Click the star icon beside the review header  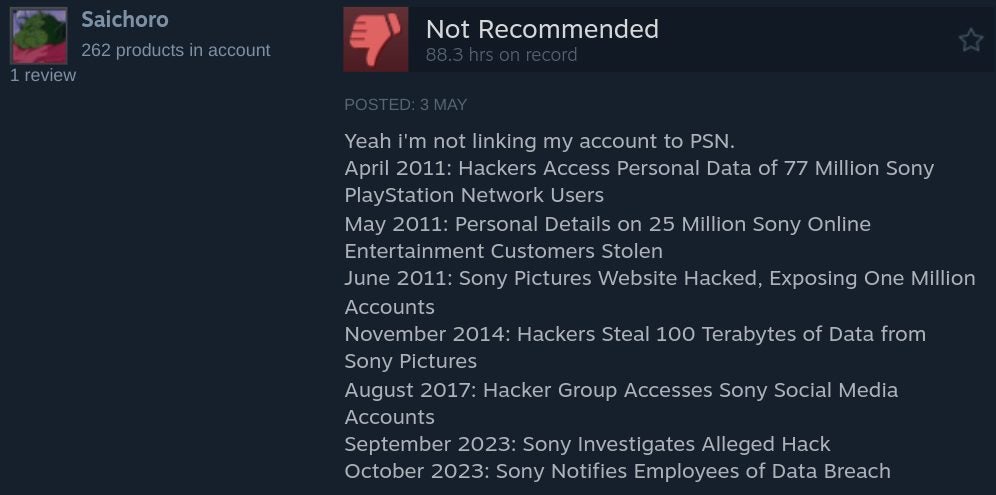tap(971, 40)
